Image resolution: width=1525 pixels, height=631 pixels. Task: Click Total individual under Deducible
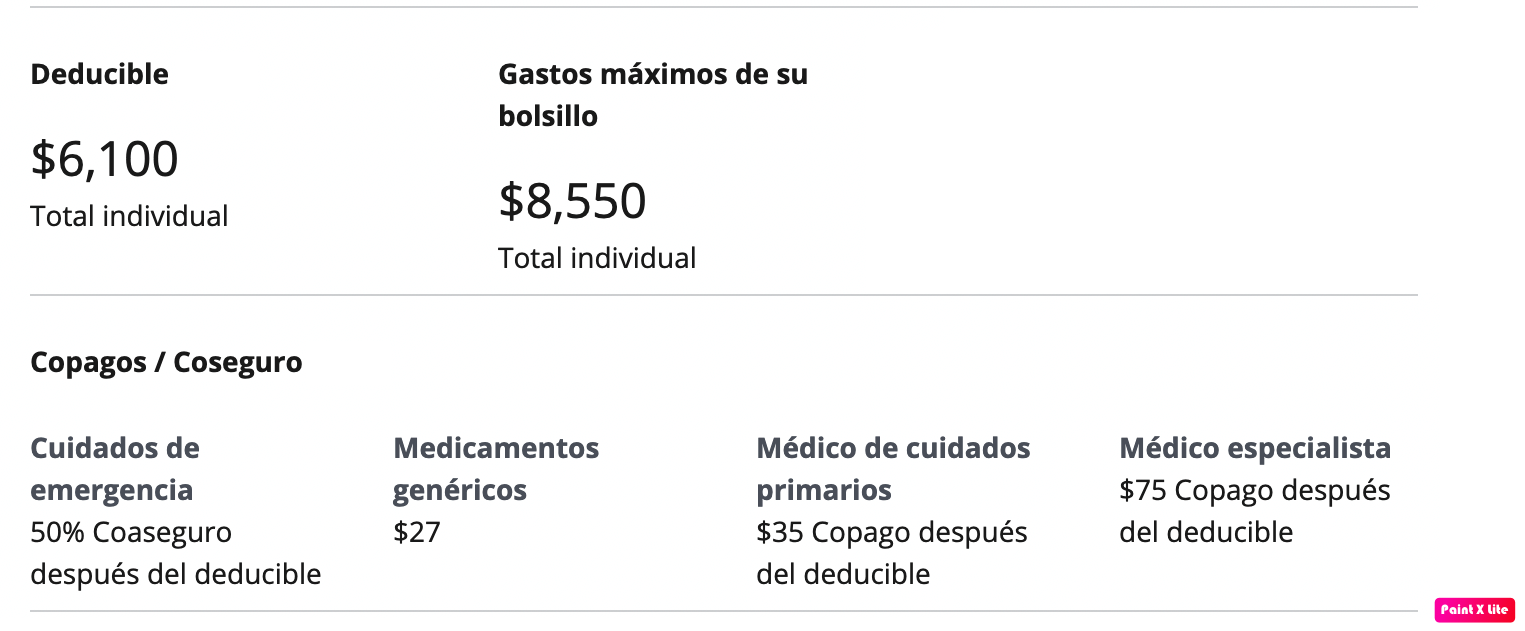(129, 216)
